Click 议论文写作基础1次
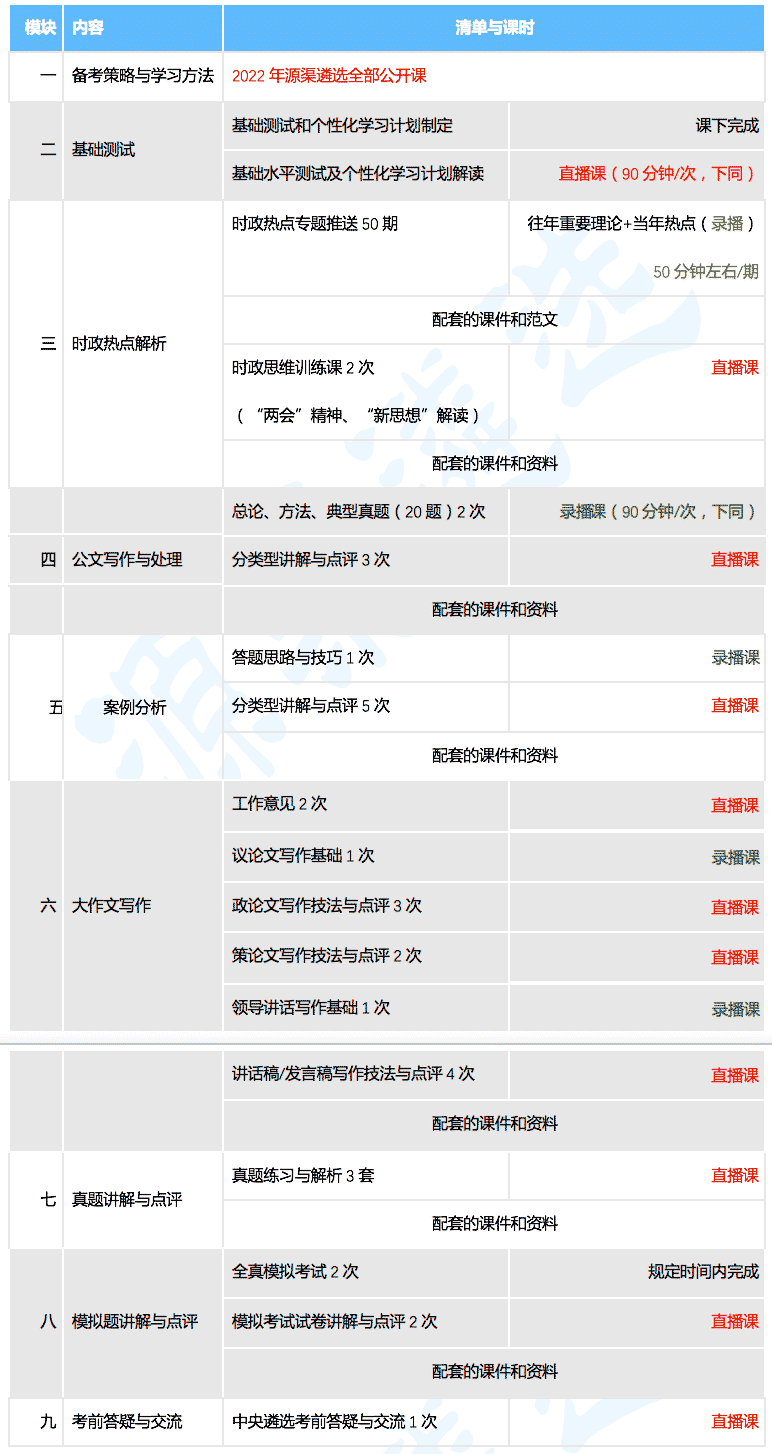The image size is (772, 1454). pos(303,856)
